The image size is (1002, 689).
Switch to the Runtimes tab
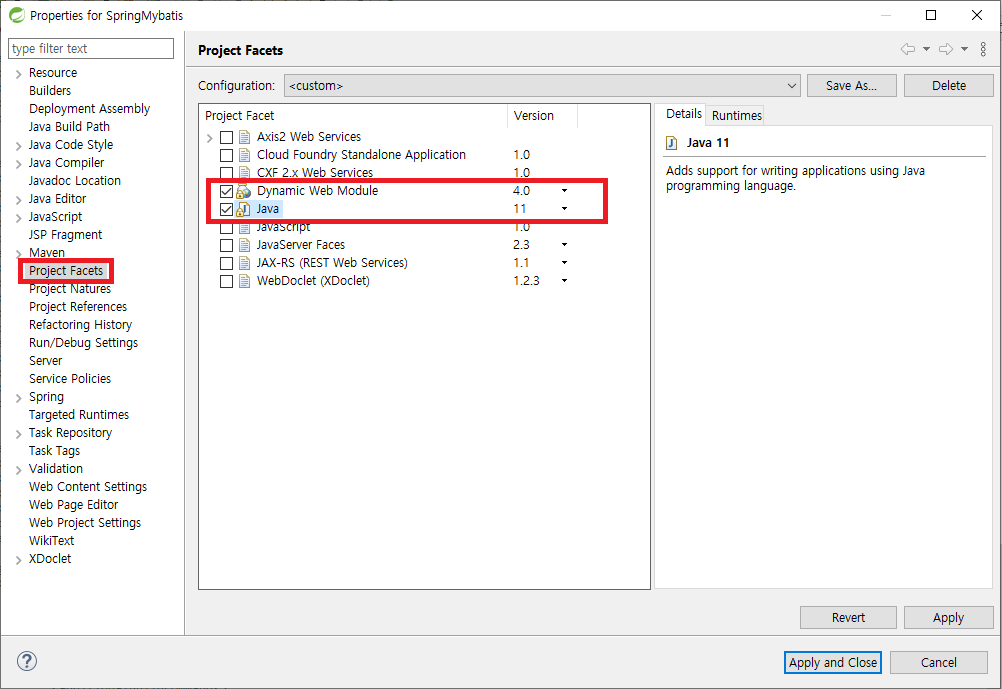tap(737, 115)
